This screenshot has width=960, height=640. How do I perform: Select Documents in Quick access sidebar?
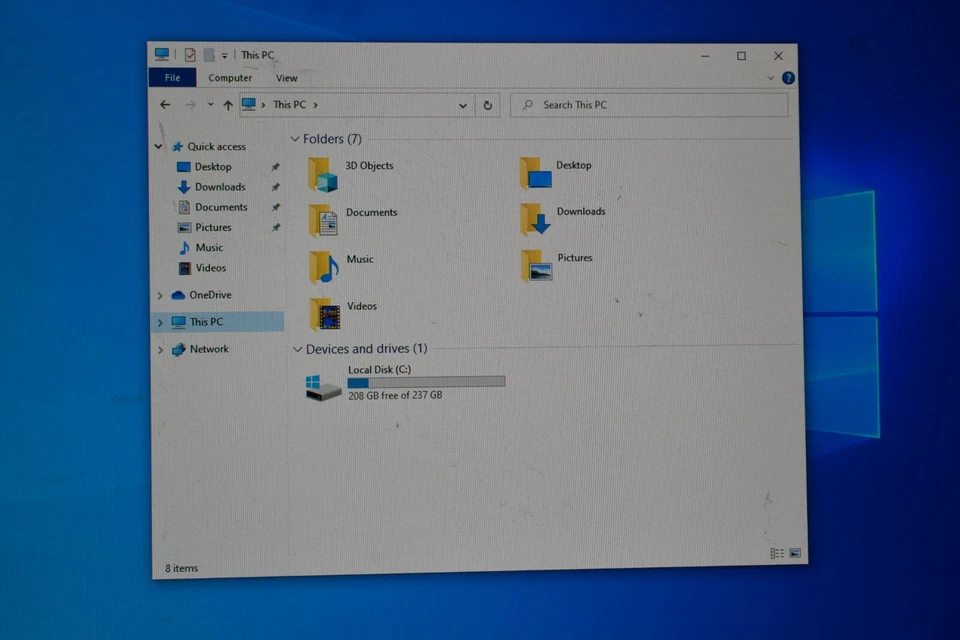point(220,207)
